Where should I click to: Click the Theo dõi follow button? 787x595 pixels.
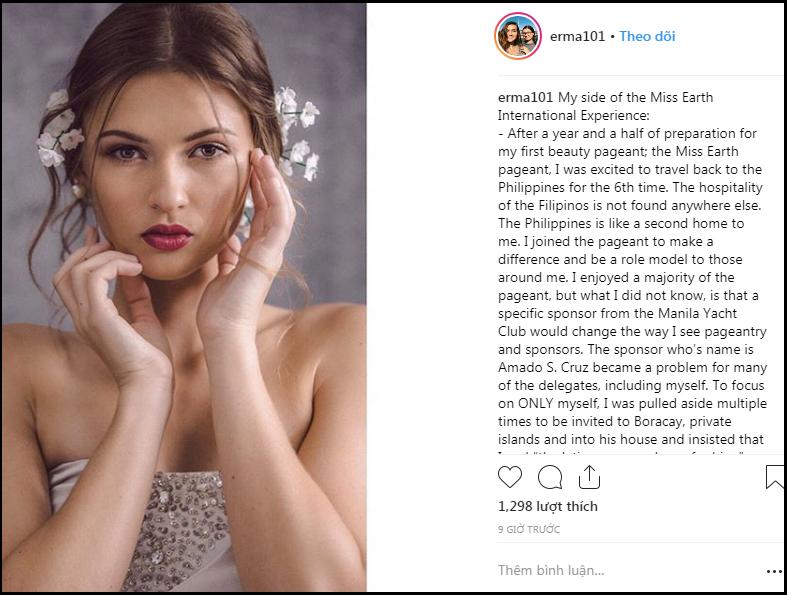[647, 36]
